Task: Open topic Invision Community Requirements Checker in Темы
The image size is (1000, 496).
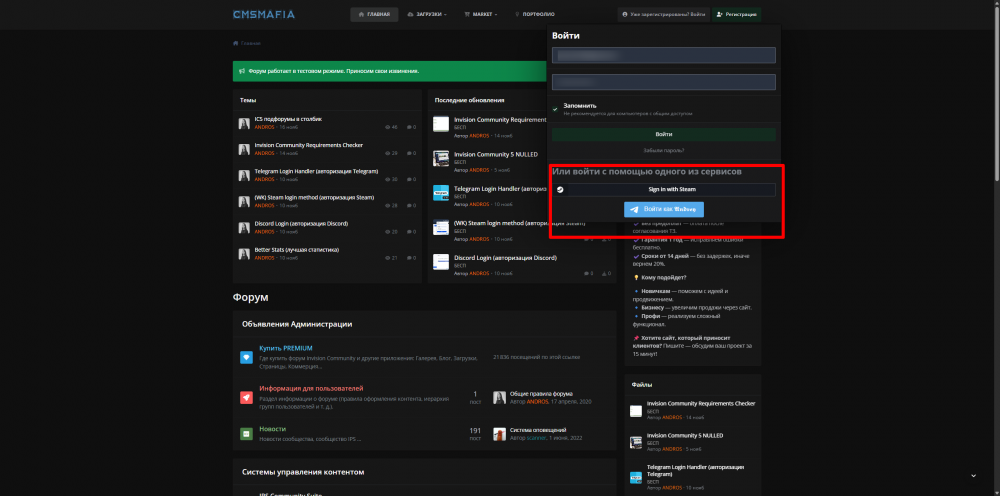Action: [309, 145]
